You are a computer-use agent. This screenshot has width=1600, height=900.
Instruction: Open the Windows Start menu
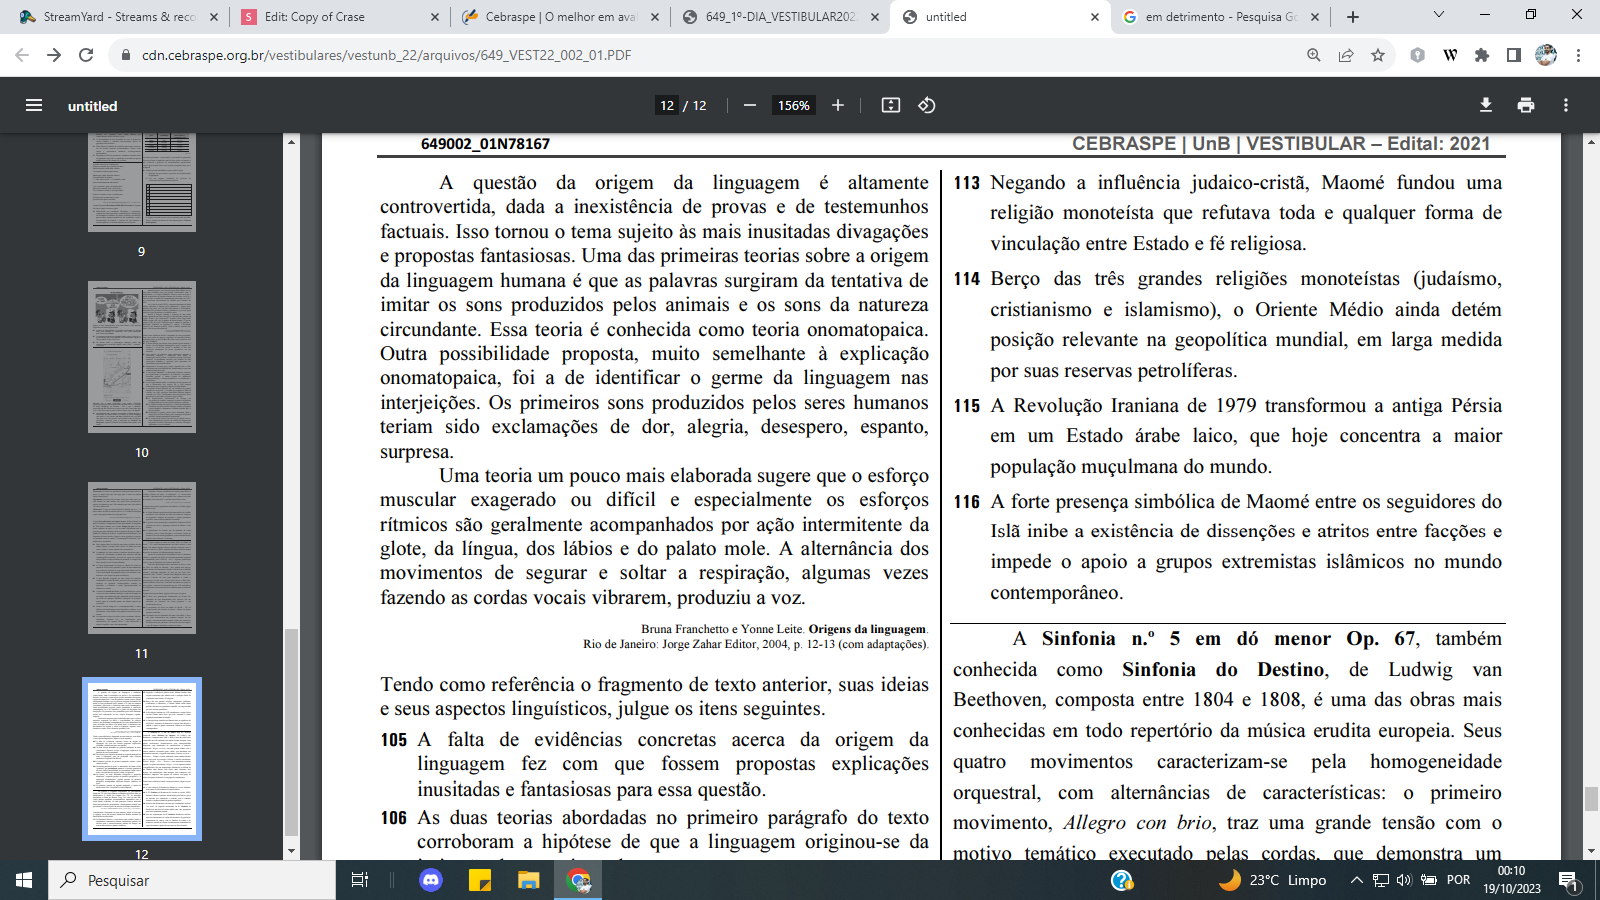[x=24, y=880]
